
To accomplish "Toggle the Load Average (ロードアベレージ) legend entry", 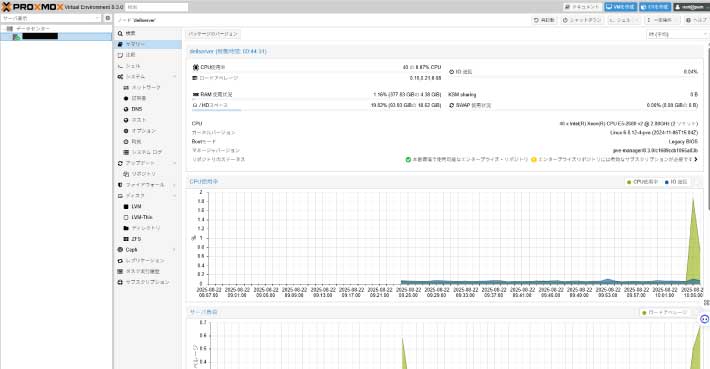I will point(664,312).
